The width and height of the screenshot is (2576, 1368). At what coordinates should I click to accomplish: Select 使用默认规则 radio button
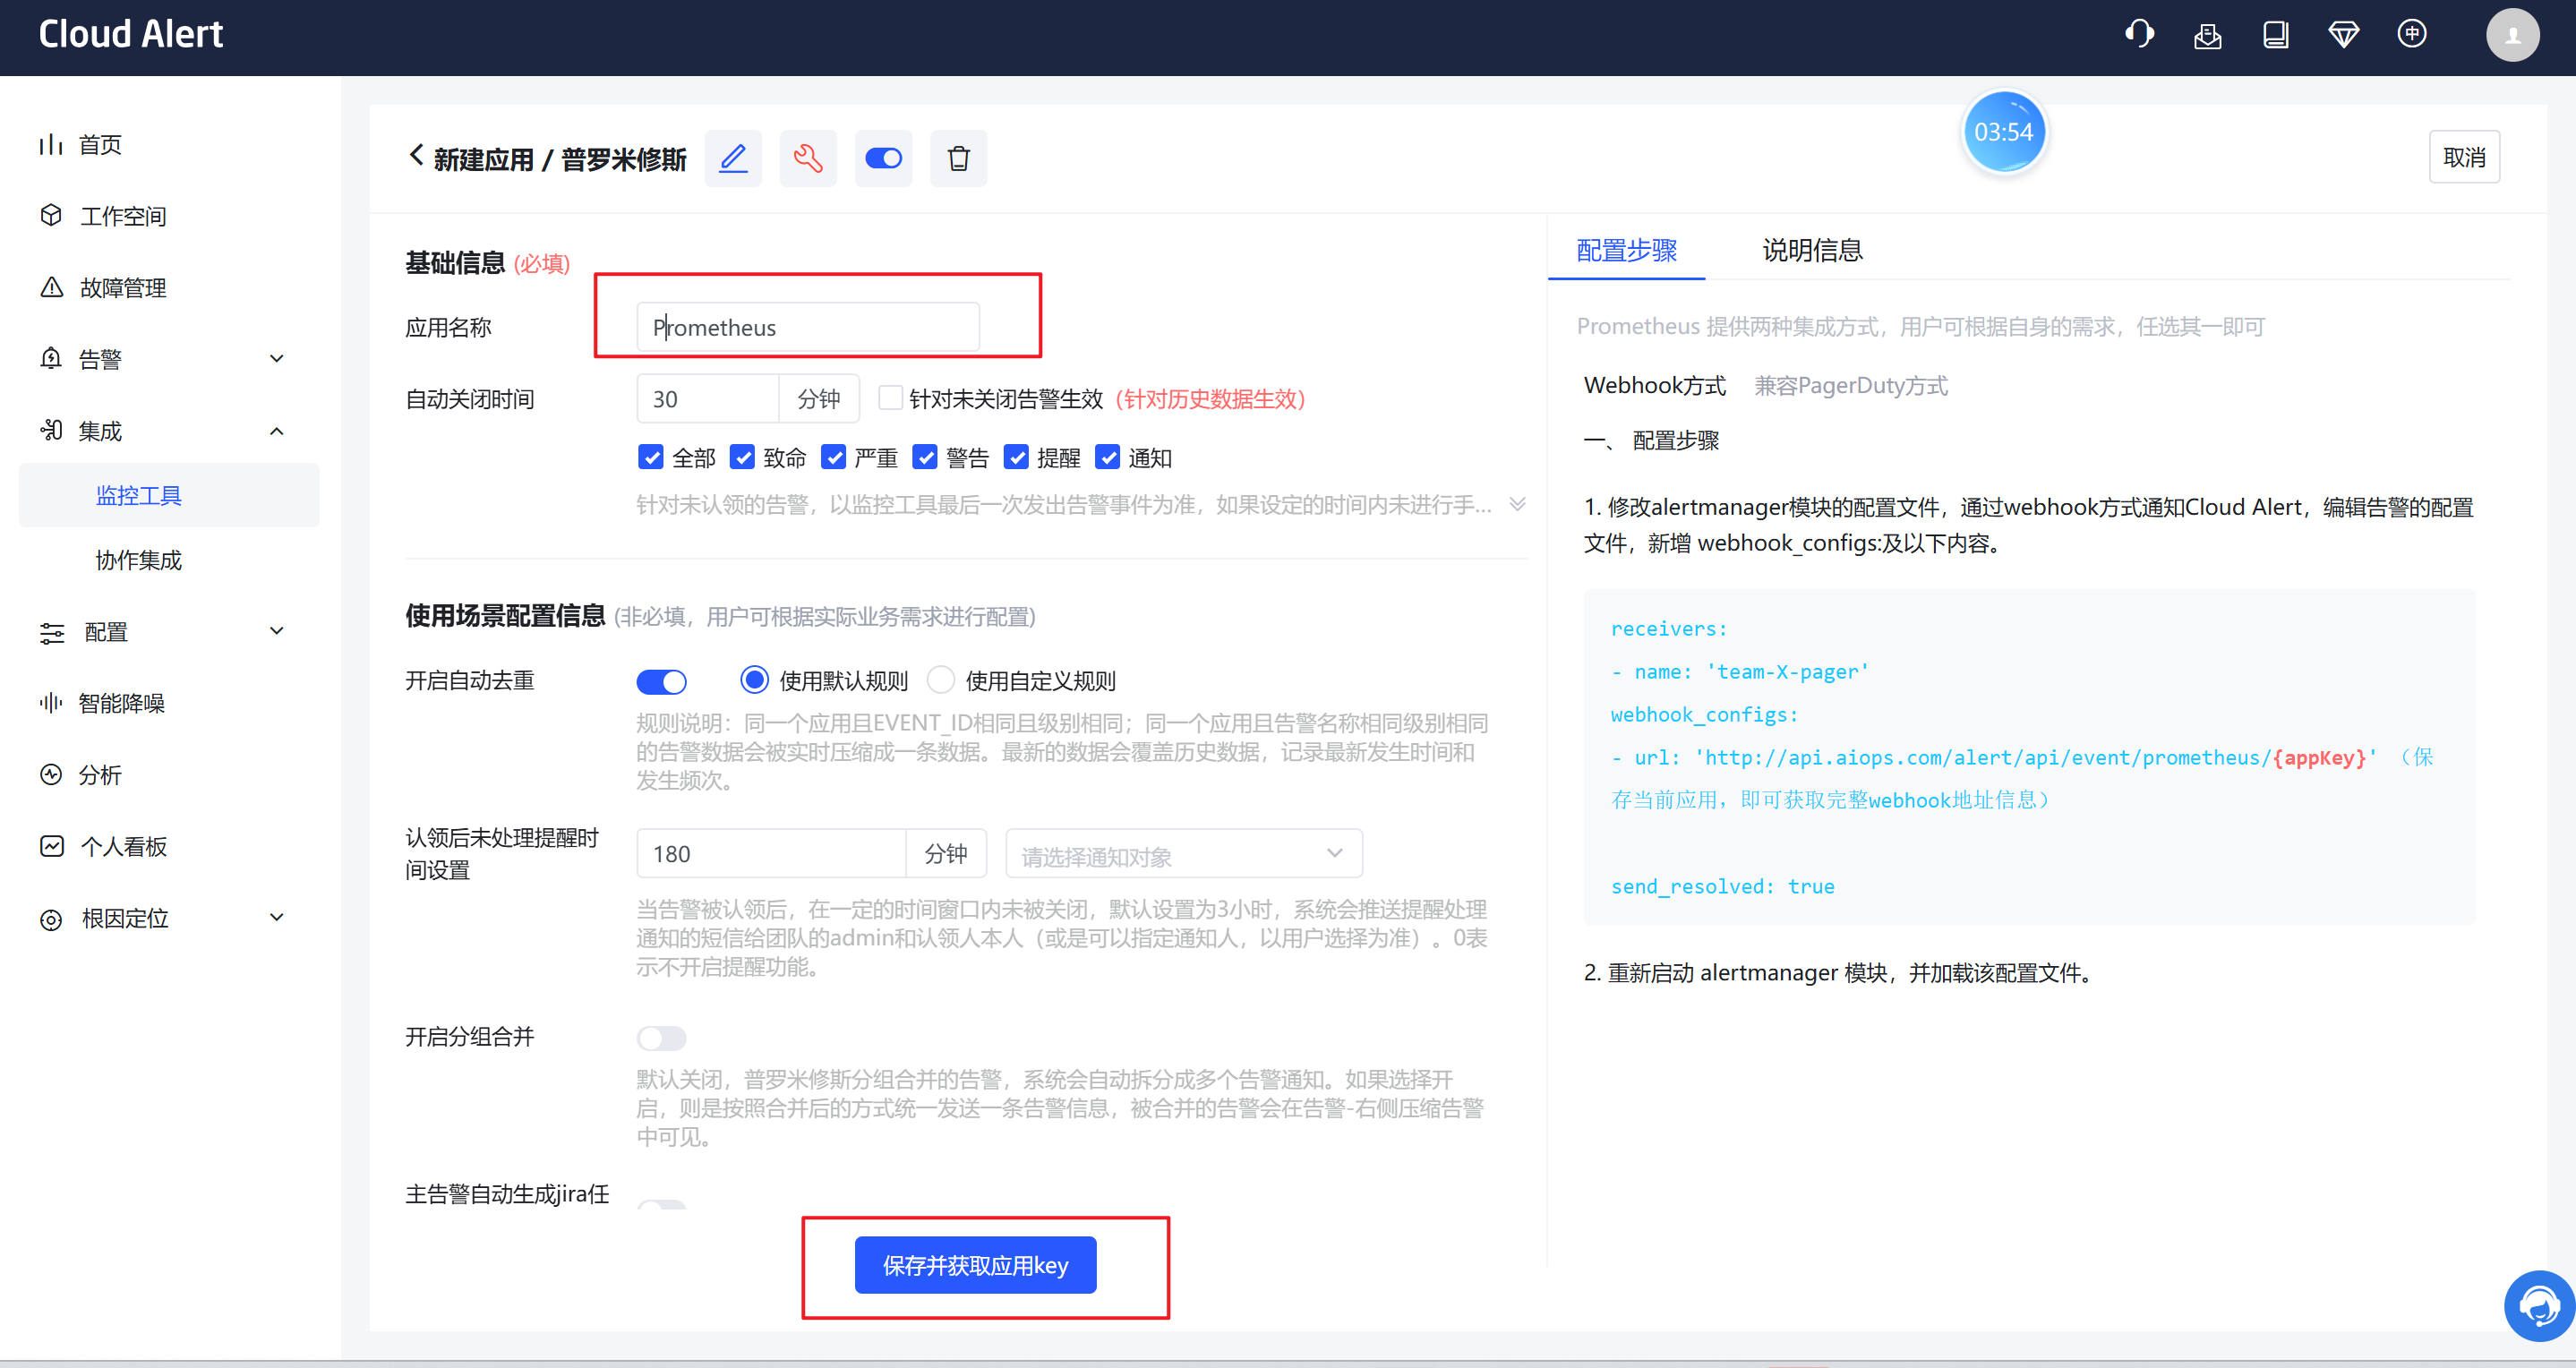click(x=754, y=681)
